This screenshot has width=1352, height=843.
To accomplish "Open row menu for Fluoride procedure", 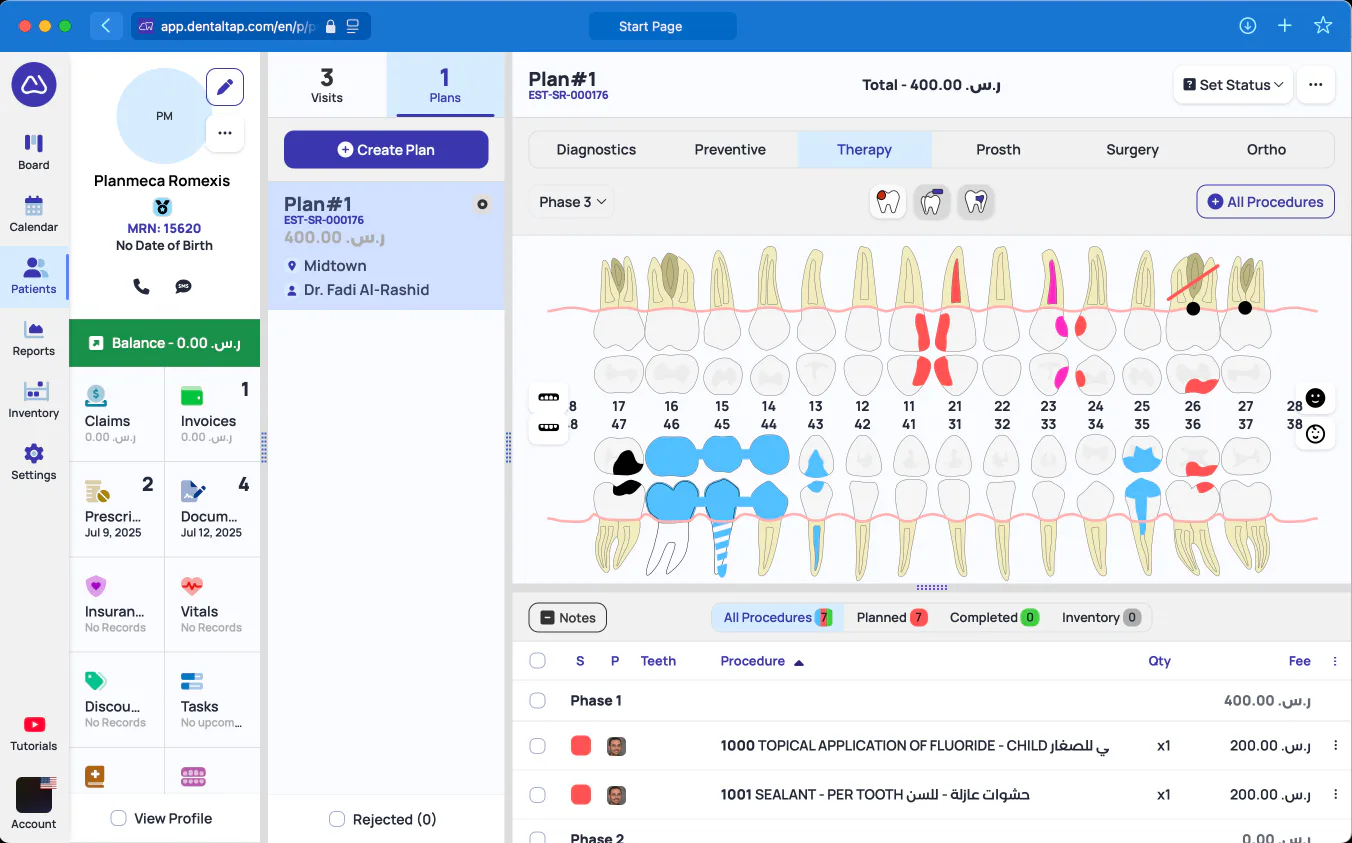I will (1335, 746).
